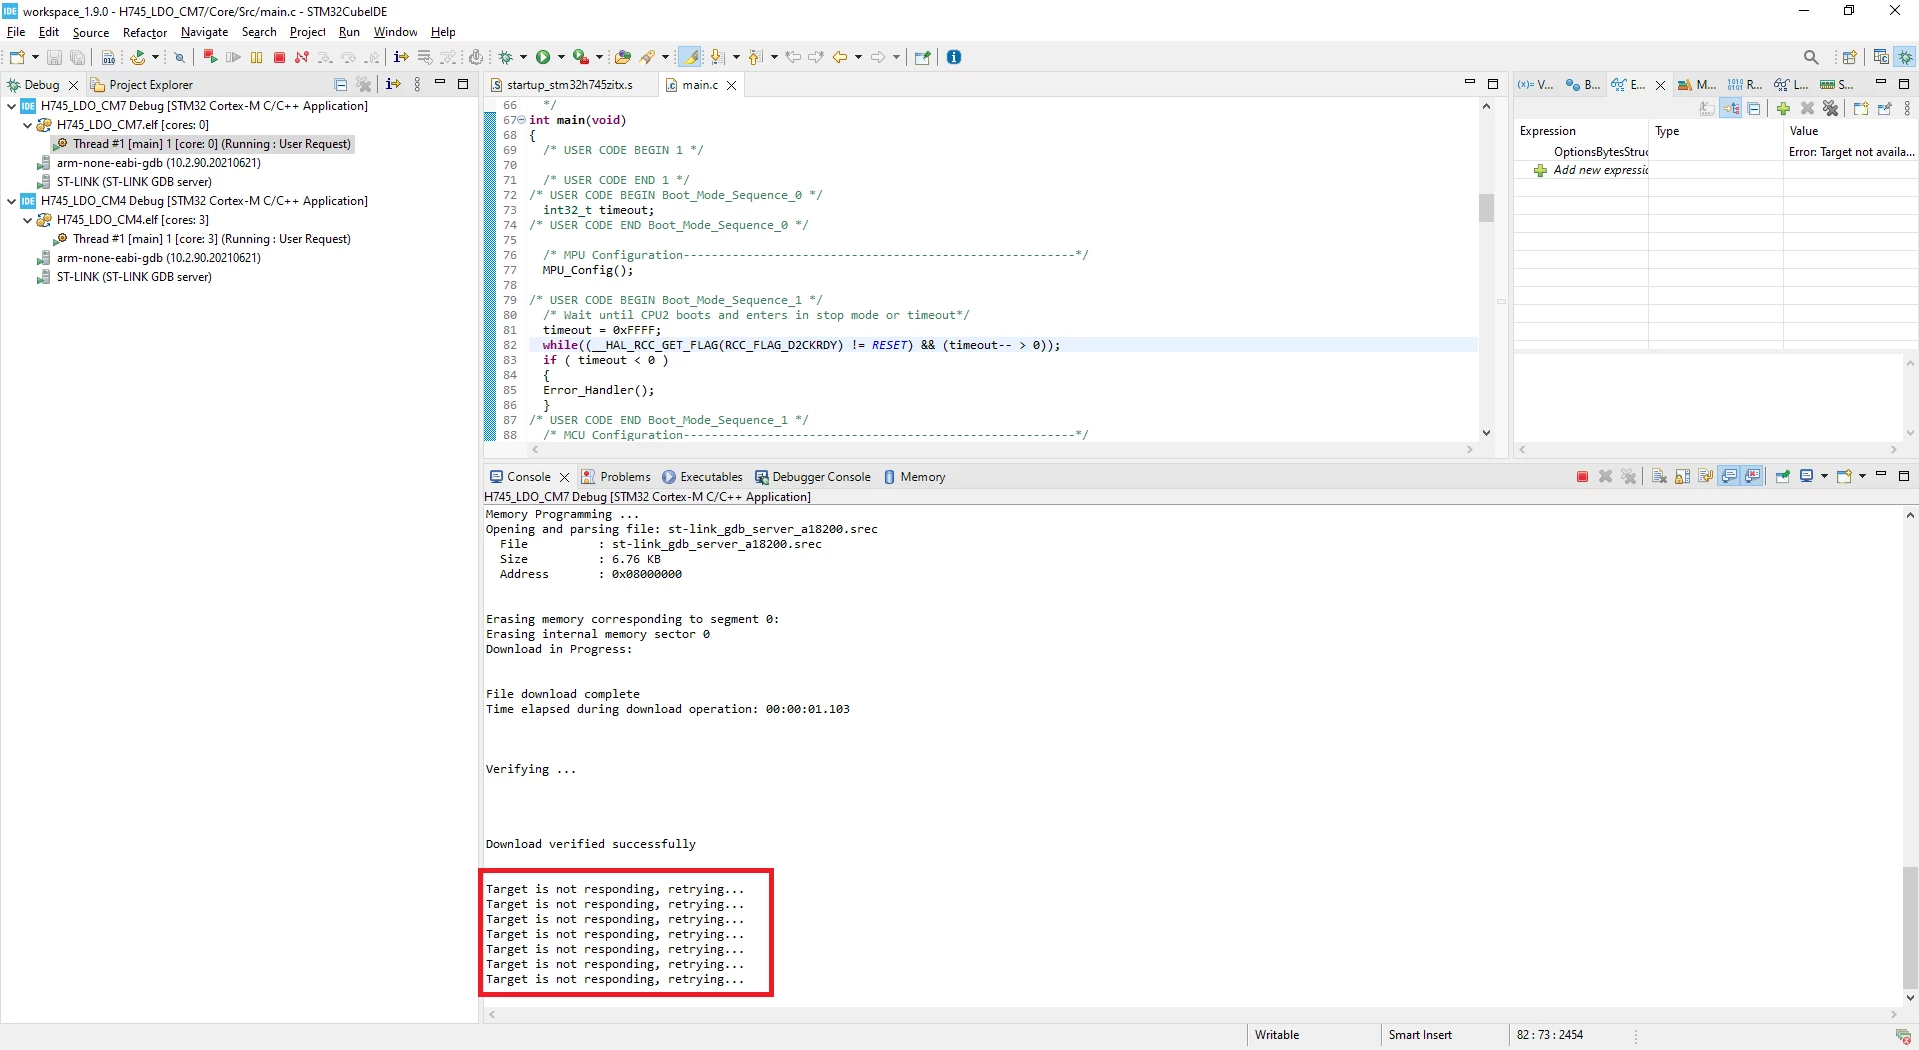Collapse H745_LDO_CM4 Debug launch node
The width and height of the screenshot is (1919, 1050).
11,201
